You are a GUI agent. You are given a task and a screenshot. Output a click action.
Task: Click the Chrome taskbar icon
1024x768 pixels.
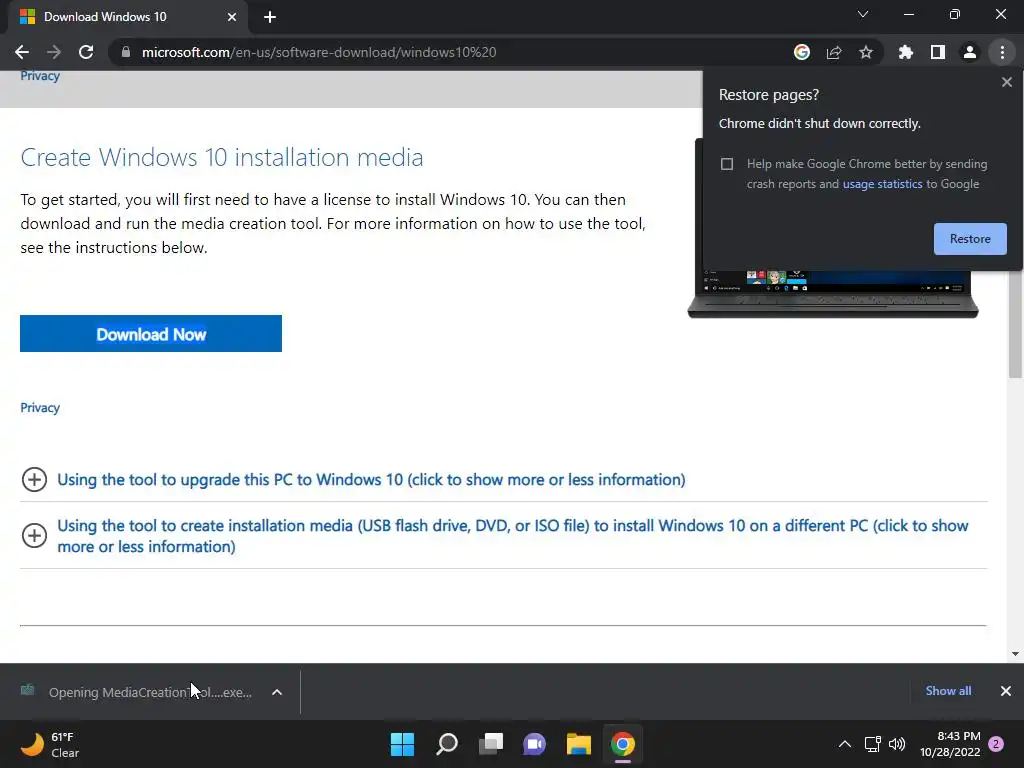coord(623,744)
